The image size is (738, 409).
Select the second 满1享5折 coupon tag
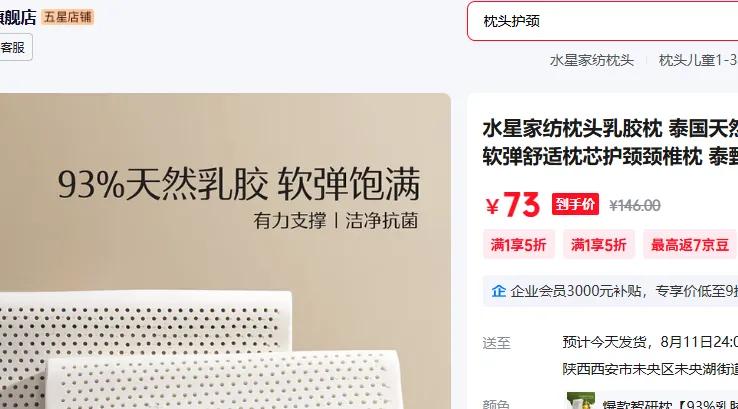599,244
